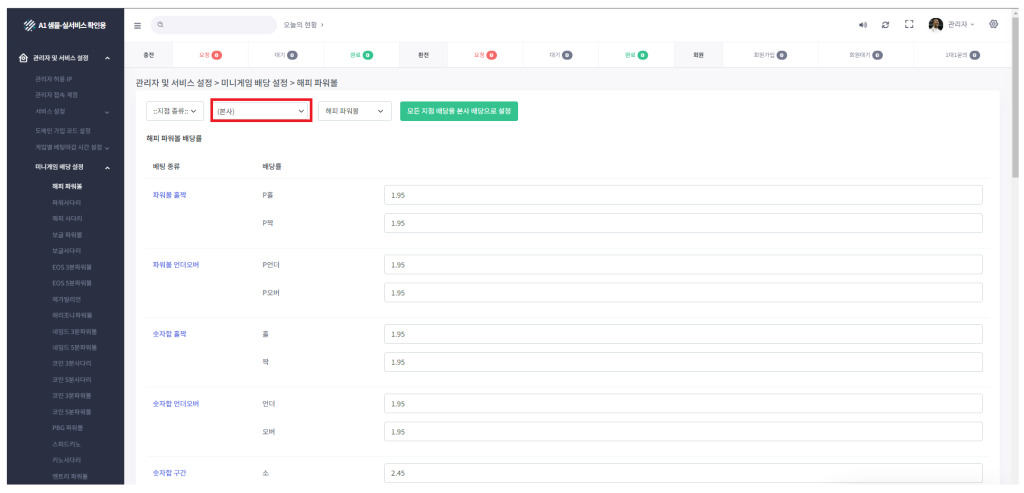The width and height of the screenshot is (1024, 493).
Task: Select 파워사다리 in the sidebar
Action: 68,202
